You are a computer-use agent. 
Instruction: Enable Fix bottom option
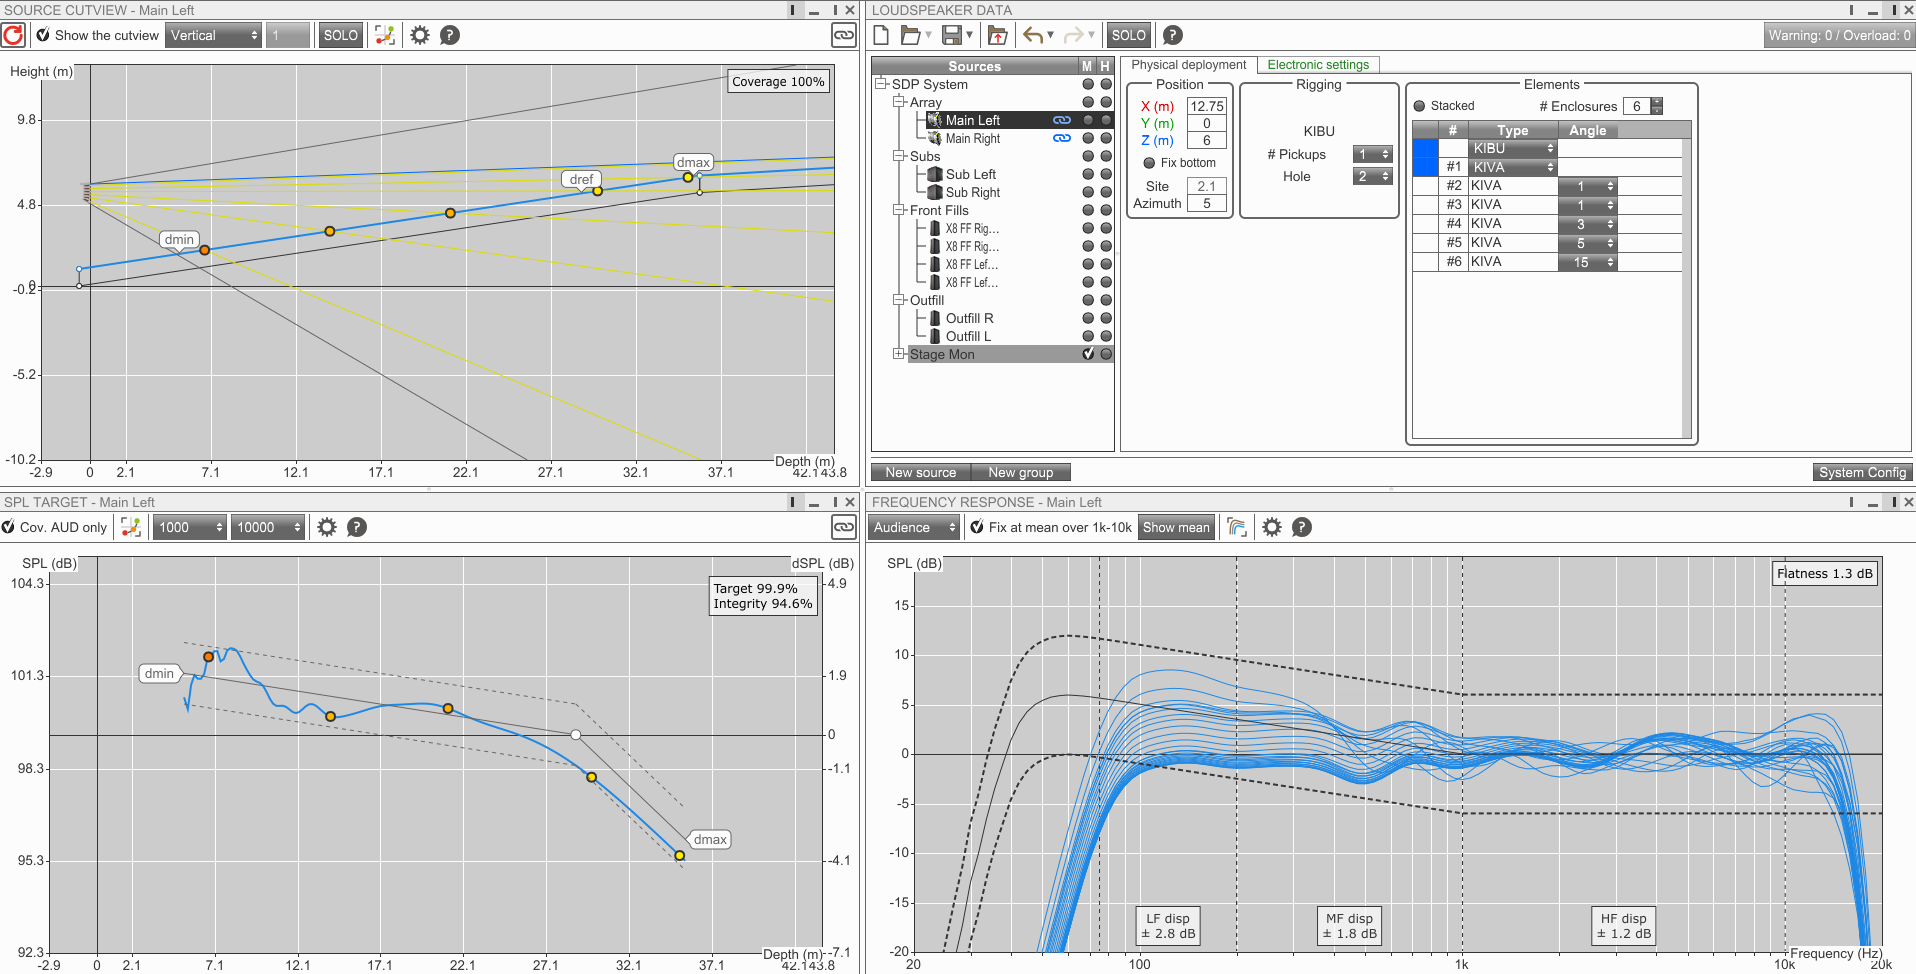tap(1149, 163)
